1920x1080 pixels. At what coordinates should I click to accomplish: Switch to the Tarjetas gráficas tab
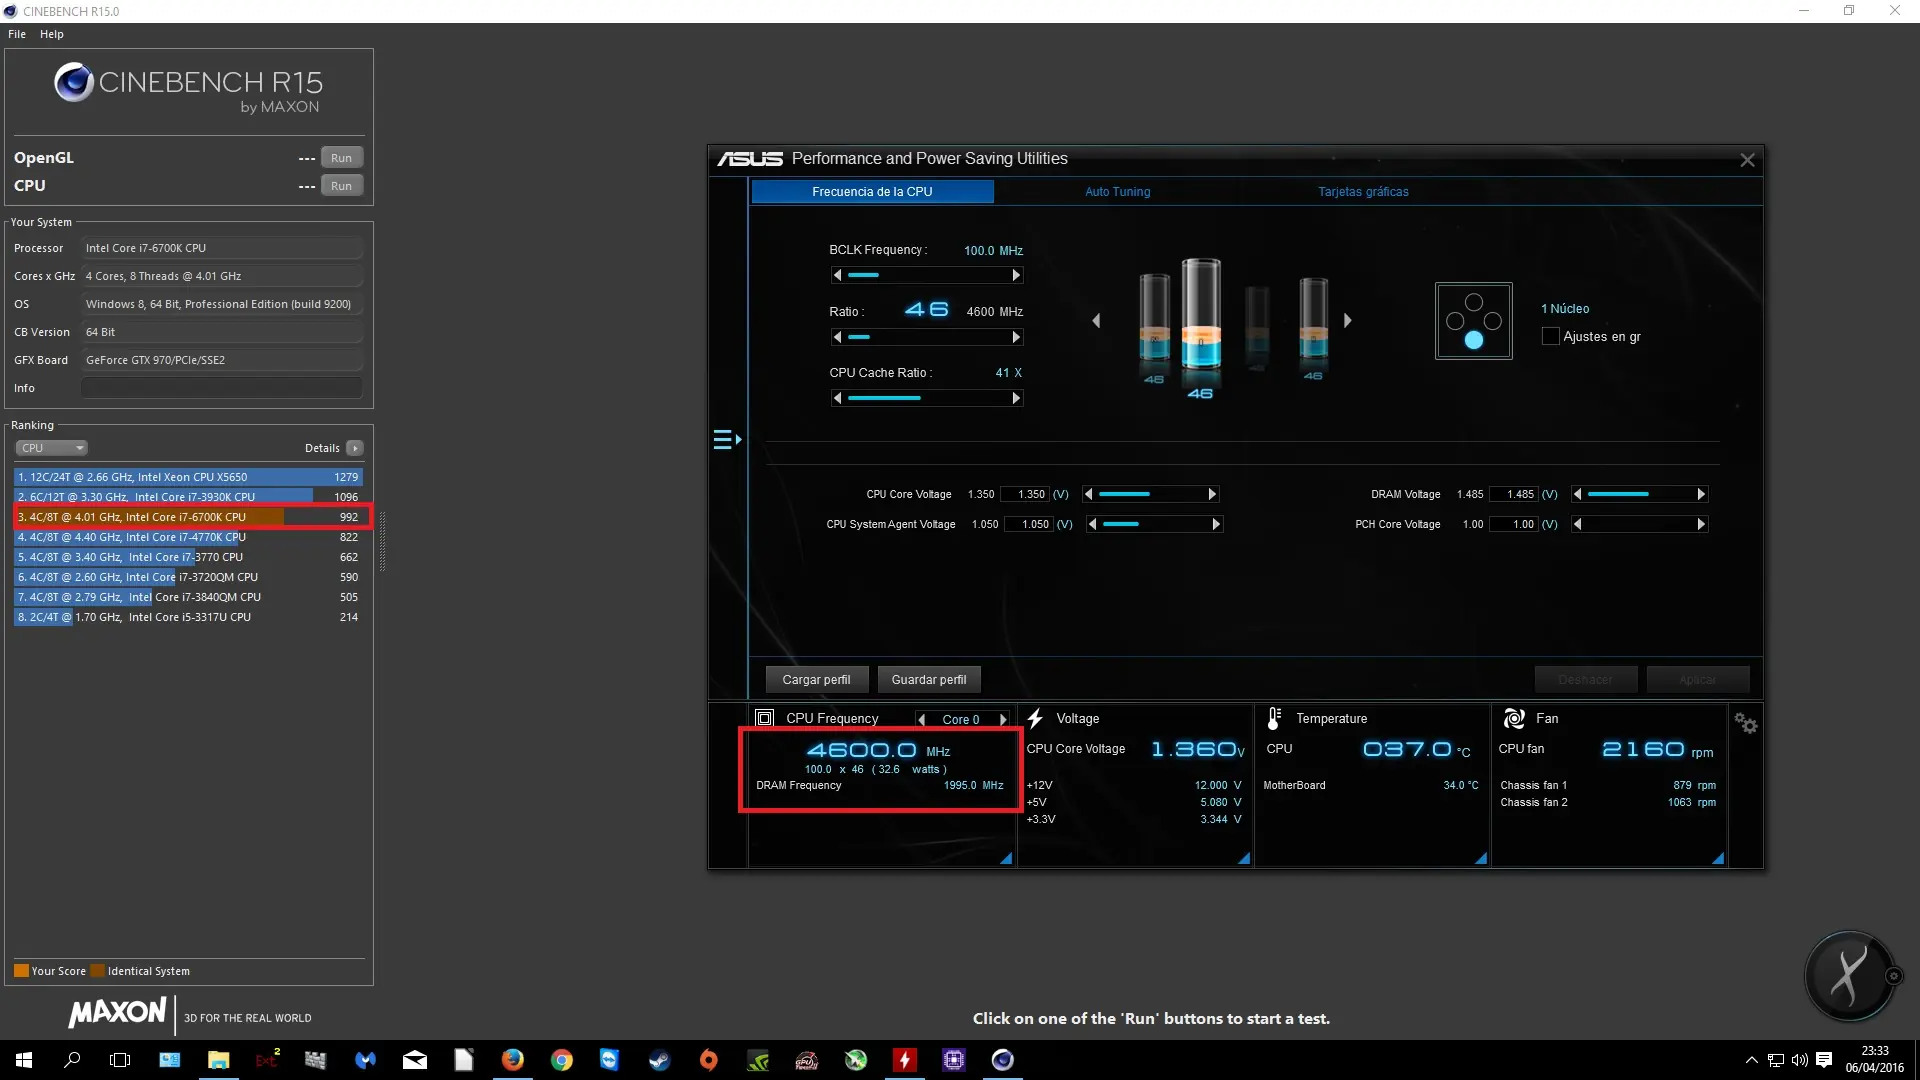pyautogui.click(x=1363, y=191)
